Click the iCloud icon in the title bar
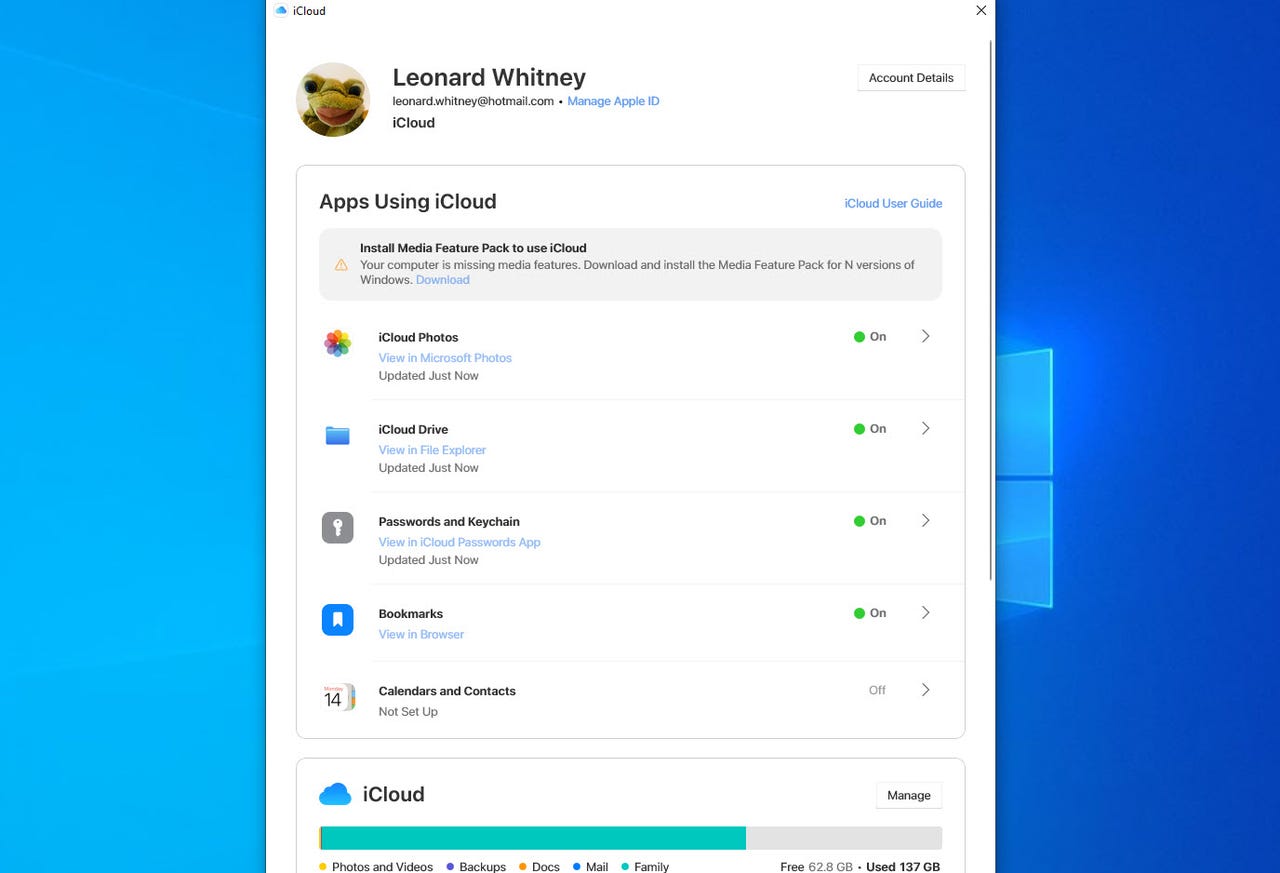1280x873 pixels. 281,11
